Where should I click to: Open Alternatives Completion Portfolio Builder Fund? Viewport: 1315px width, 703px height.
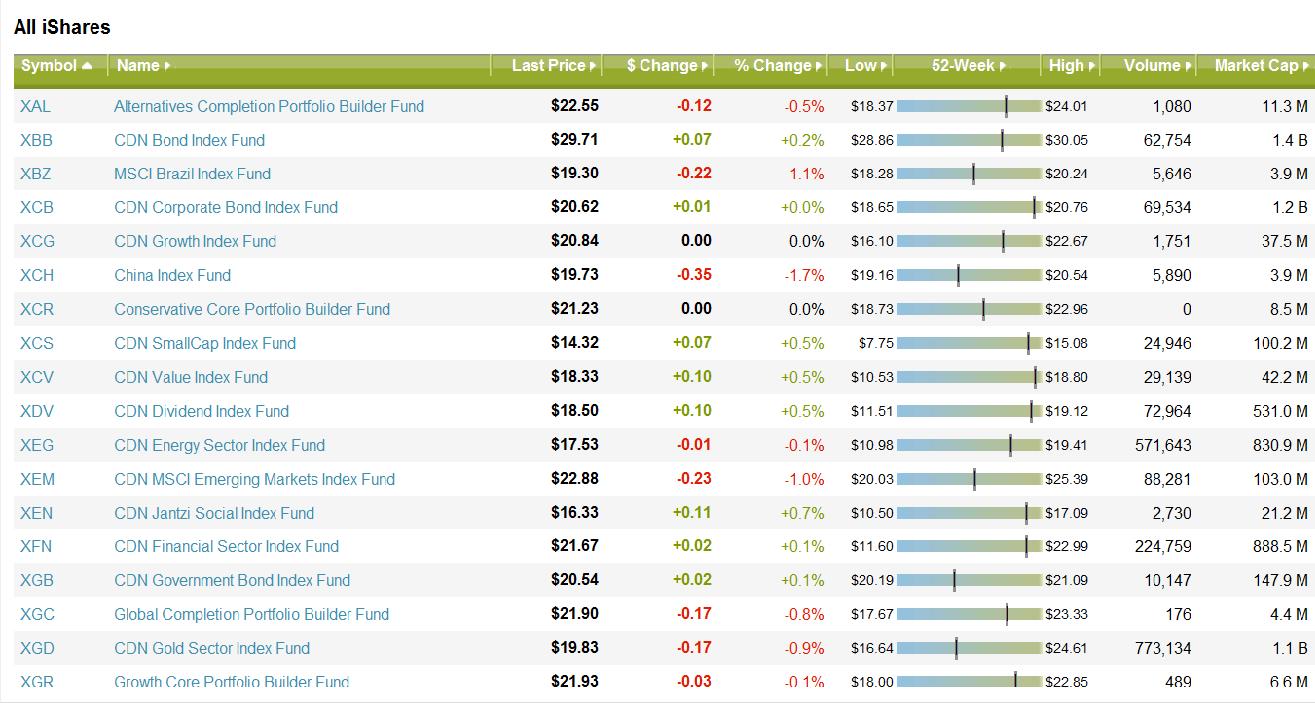[269, 106]
